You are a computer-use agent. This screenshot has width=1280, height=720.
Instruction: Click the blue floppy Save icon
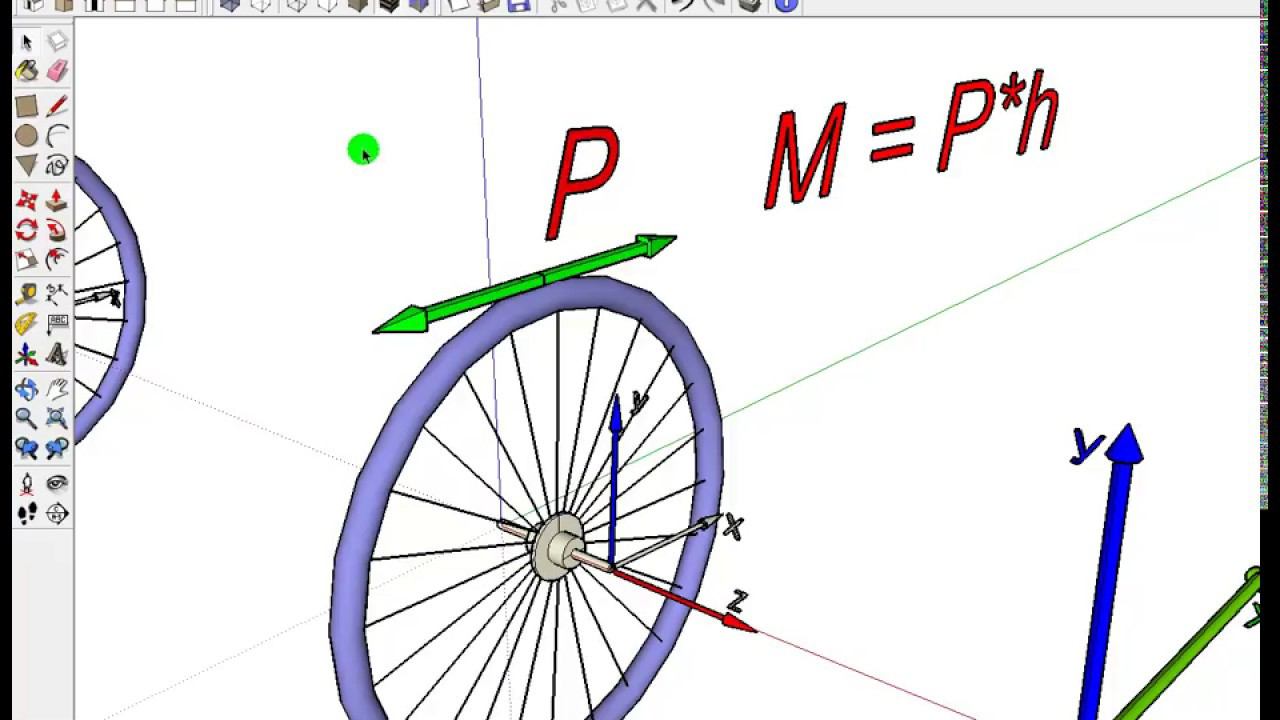pos(518,5)
